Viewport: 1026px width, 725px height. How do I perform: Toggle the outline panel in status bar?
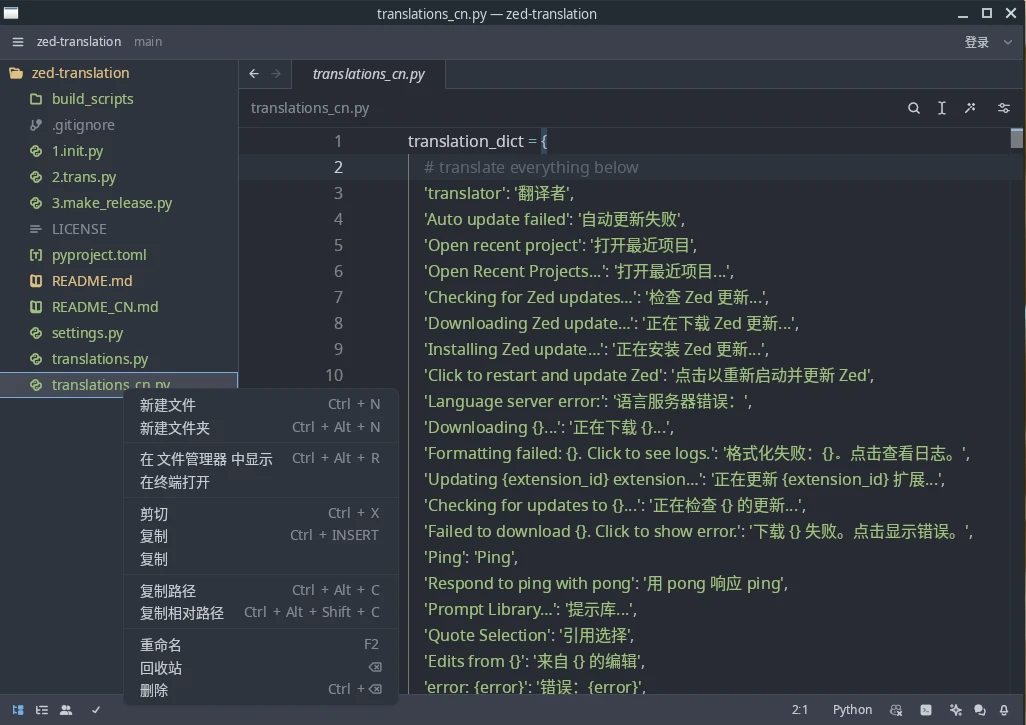pos(42,710)
